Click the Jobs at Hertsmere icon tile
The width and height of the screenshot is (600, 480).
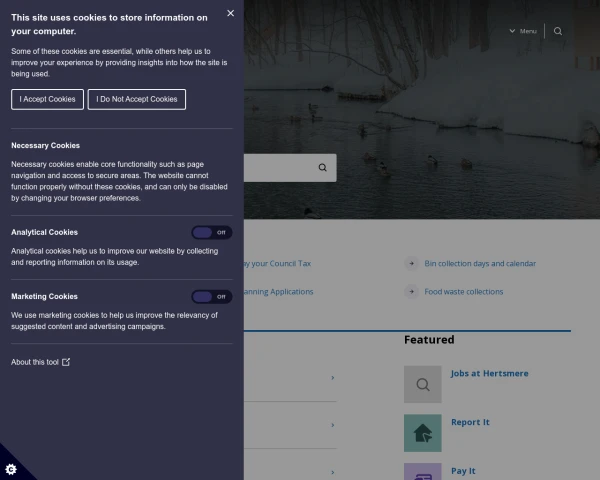[x=422, y=384]
